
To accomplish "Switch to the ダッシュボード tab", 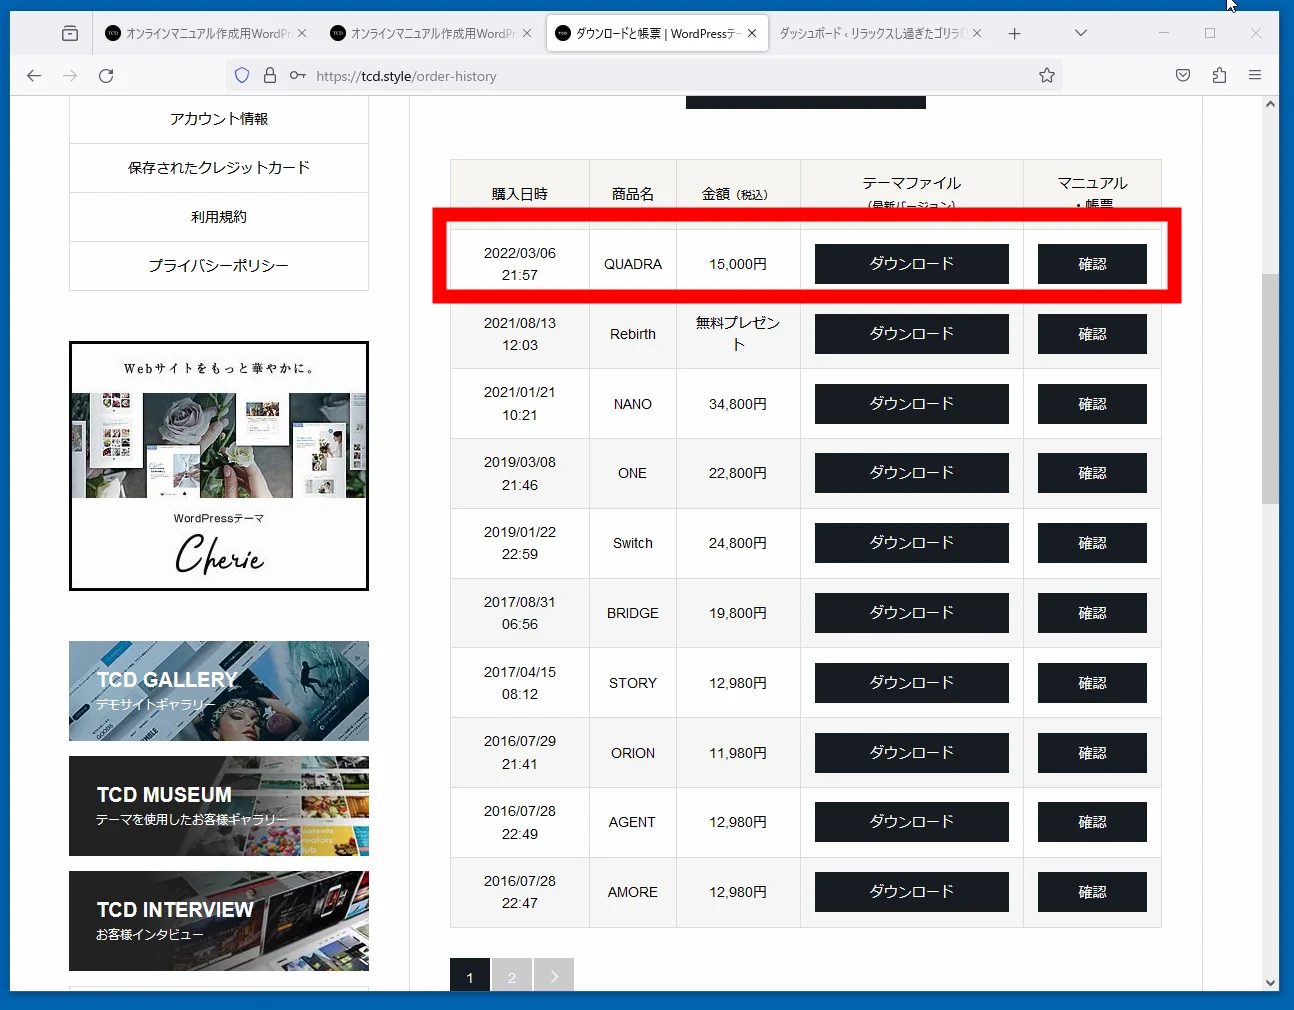I will point(870,34).
